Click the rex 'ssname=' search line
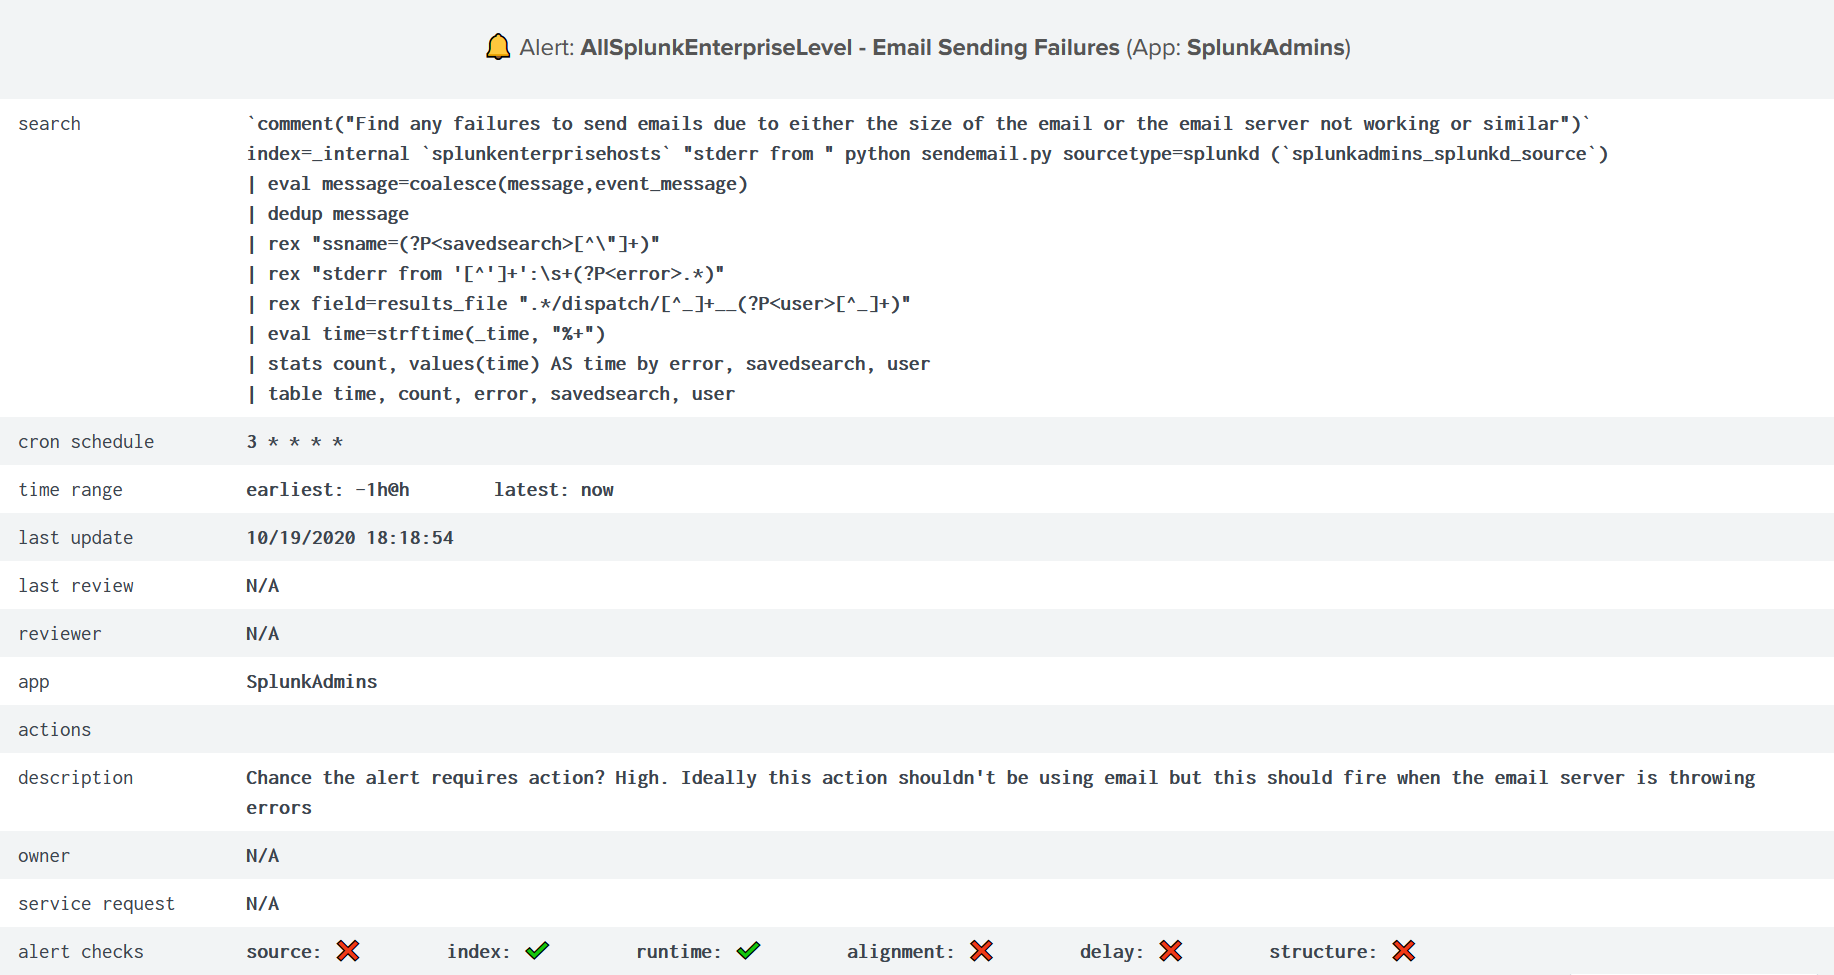 click(453, 244)
